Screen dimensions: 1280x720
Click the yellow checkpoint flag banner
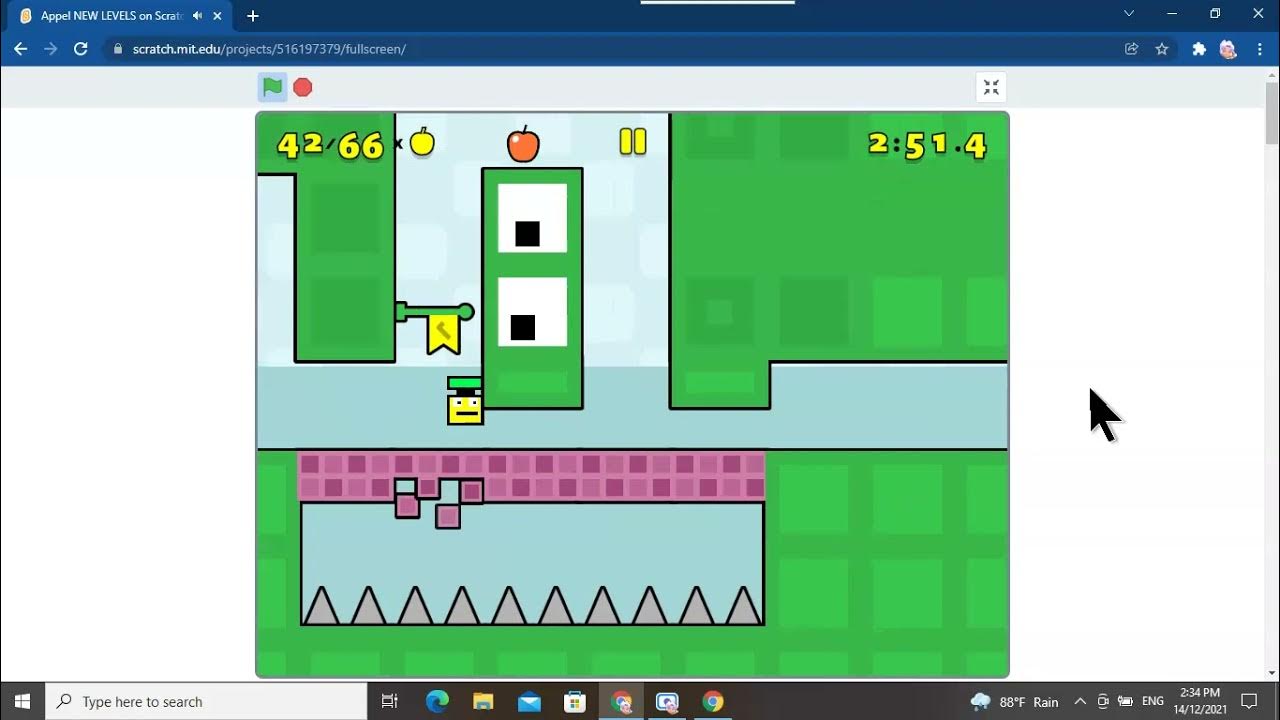443,334
